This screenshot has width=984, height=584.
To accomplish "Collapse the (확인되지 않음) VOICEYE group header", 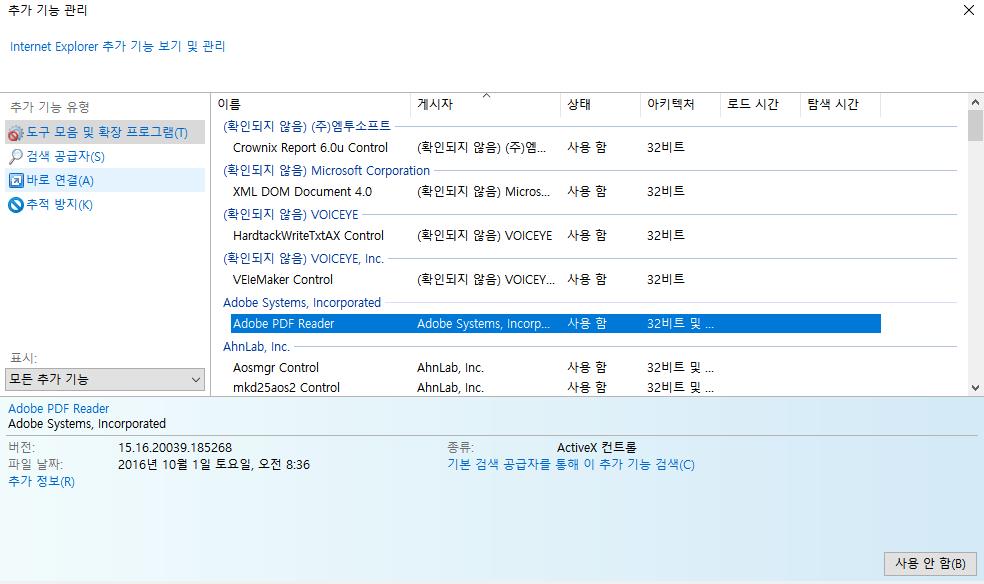I will click(291, 215).
